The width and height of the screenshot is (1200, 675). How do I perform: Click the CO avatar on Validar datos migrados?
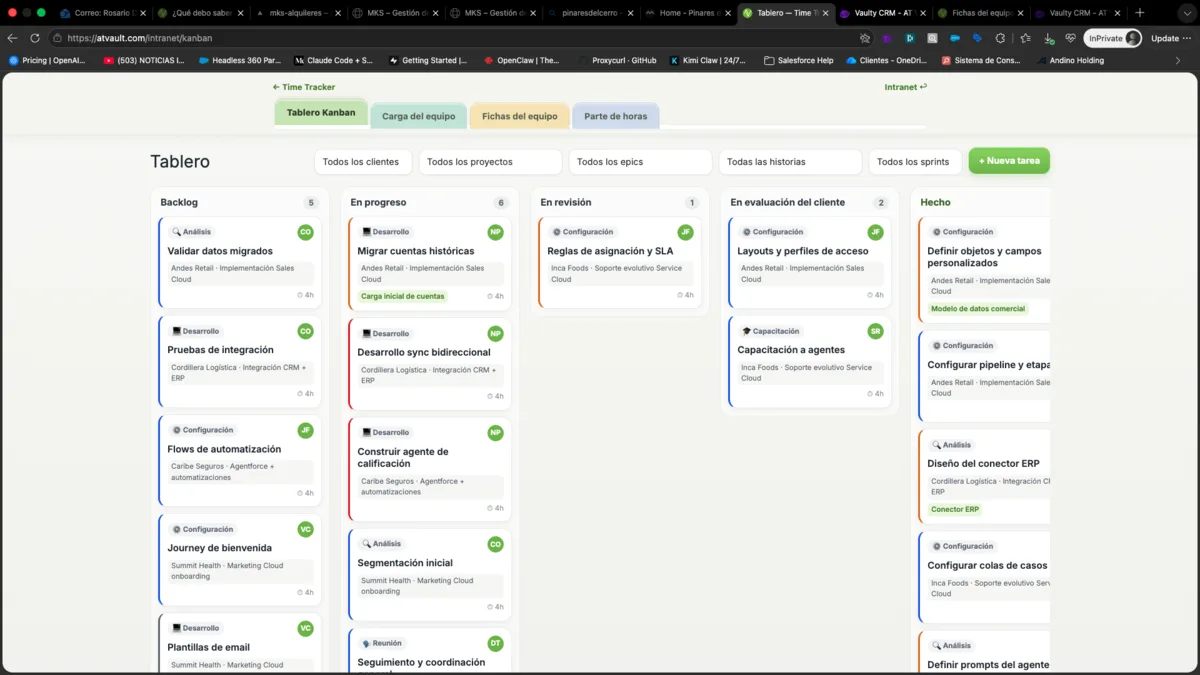point(306,232)
